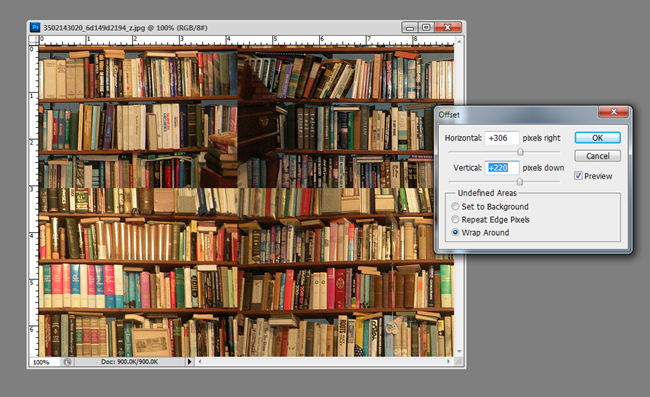Viewport: 650px width, 397px height.
Task: Select Set to Background option
Action: pos(455,206)
